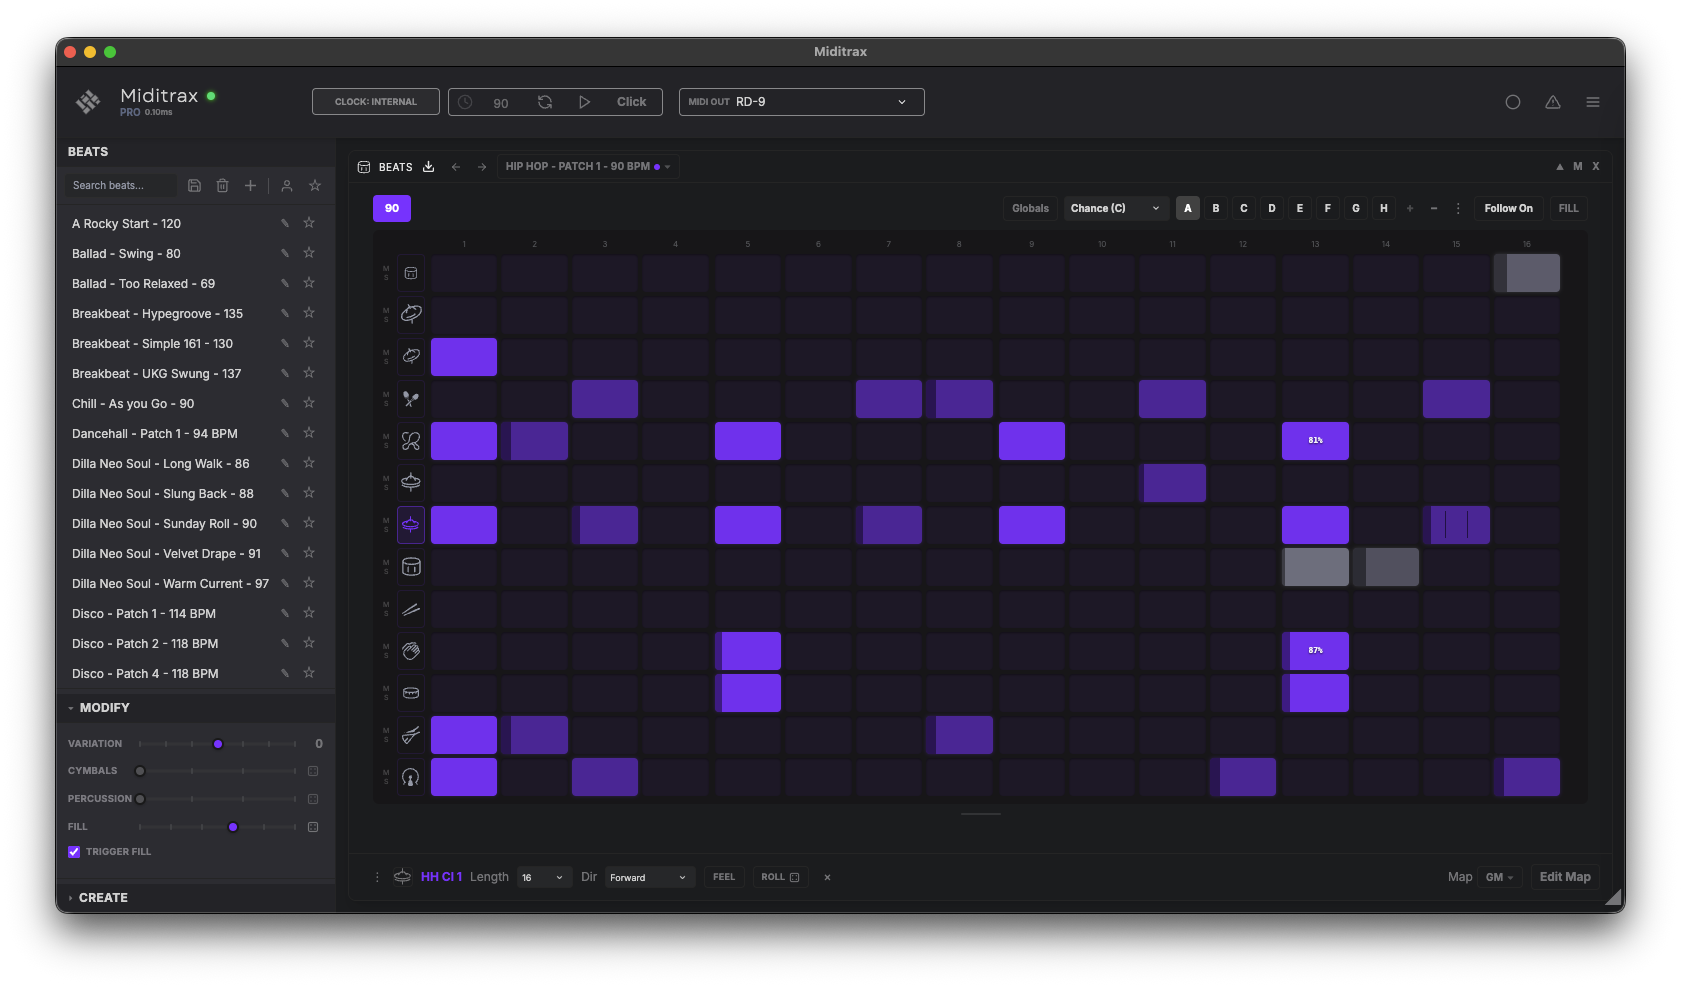Select the rimshot track icon above kick
Screen dimensions: 1681x987
point(411,734)
